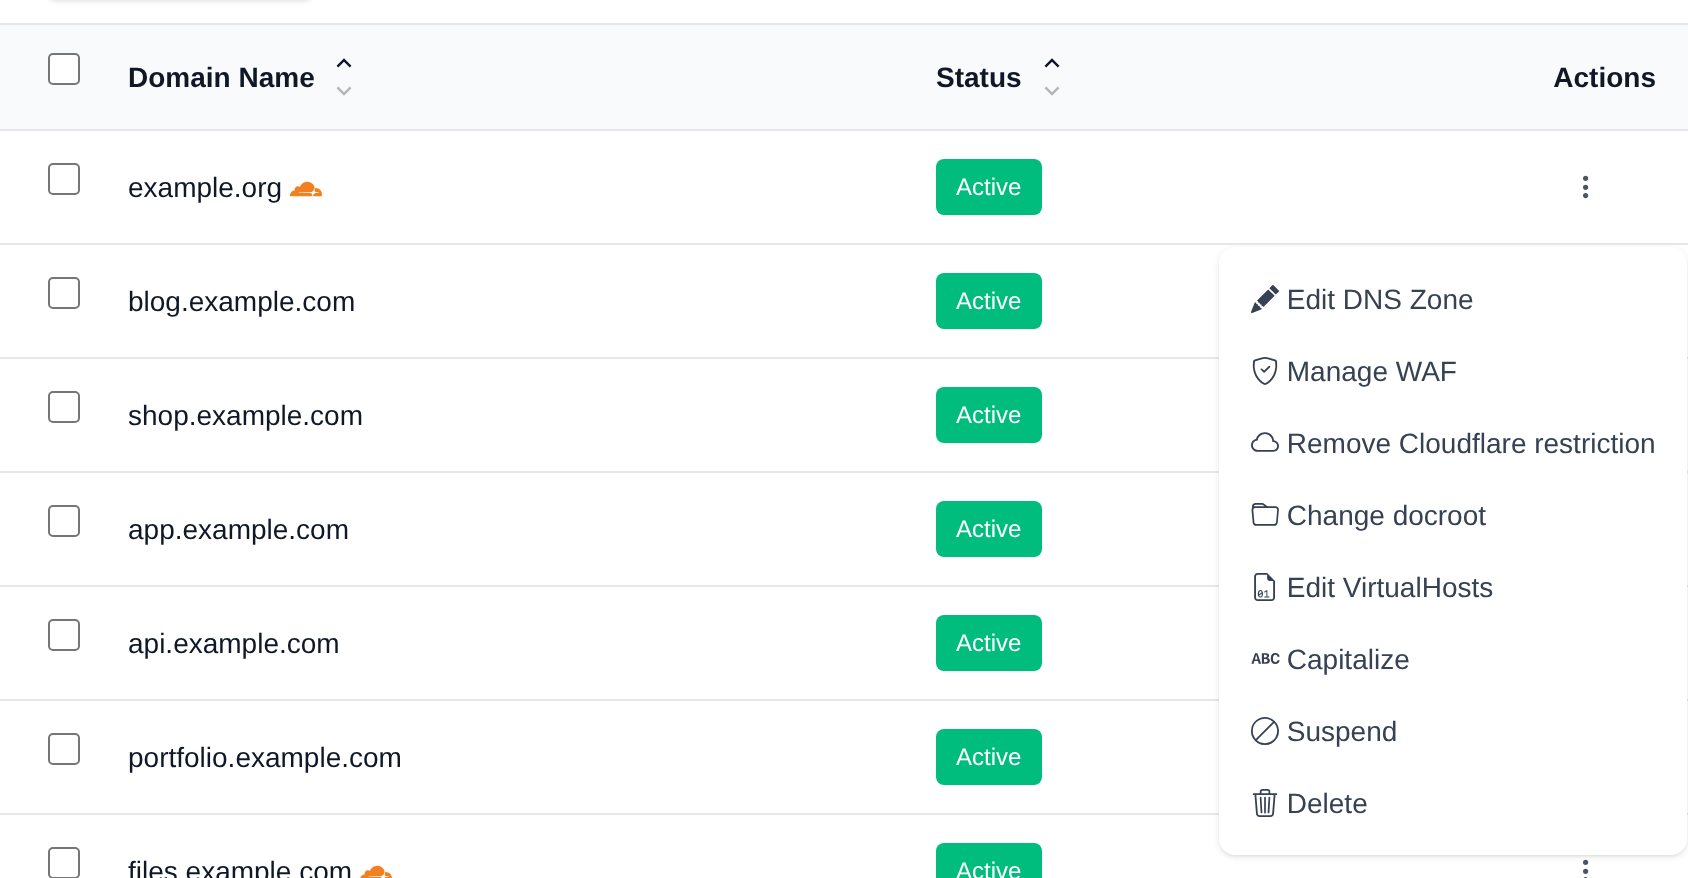1688x878 pixels.
Task: Click the file icon for Edit VirtualHosts
Action: (x=1265, y=587)
